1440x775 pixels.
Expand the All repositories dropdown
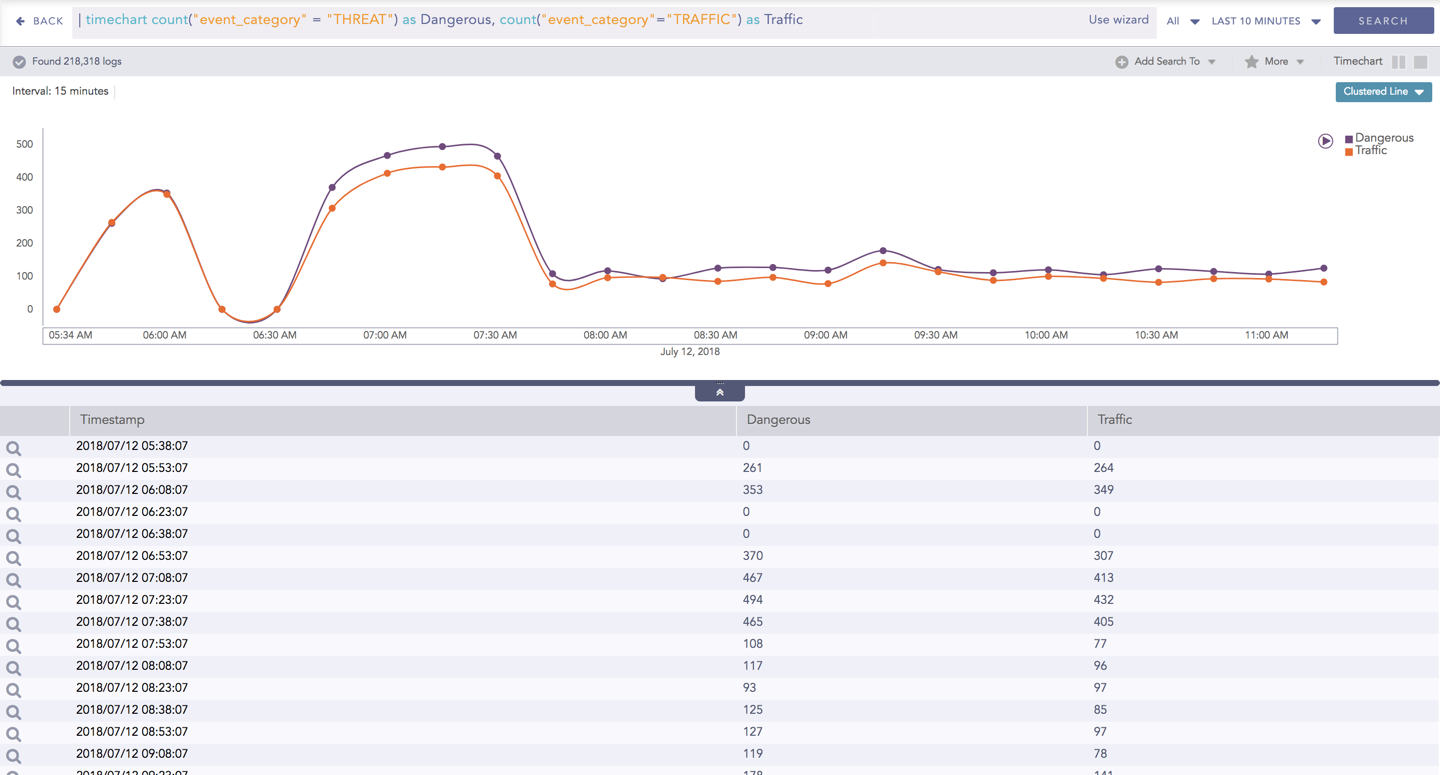click(1182, 21)
